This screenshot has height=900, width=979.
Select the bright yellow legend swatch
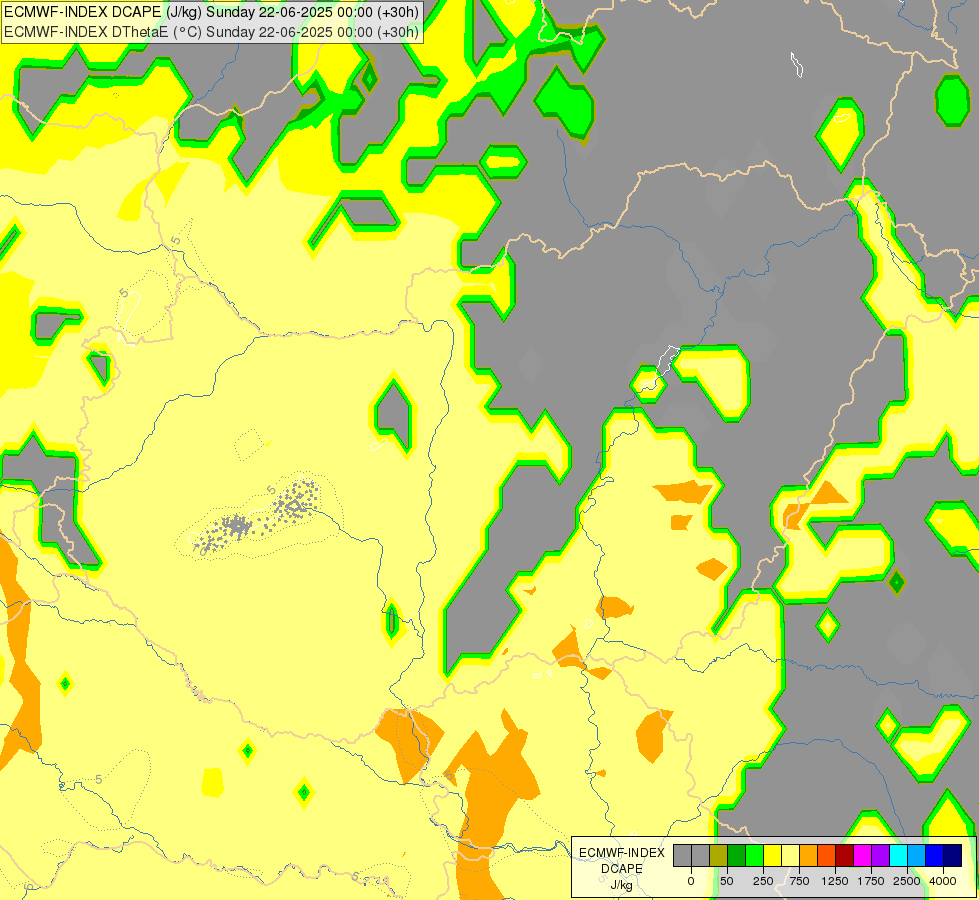click(772, 855)
